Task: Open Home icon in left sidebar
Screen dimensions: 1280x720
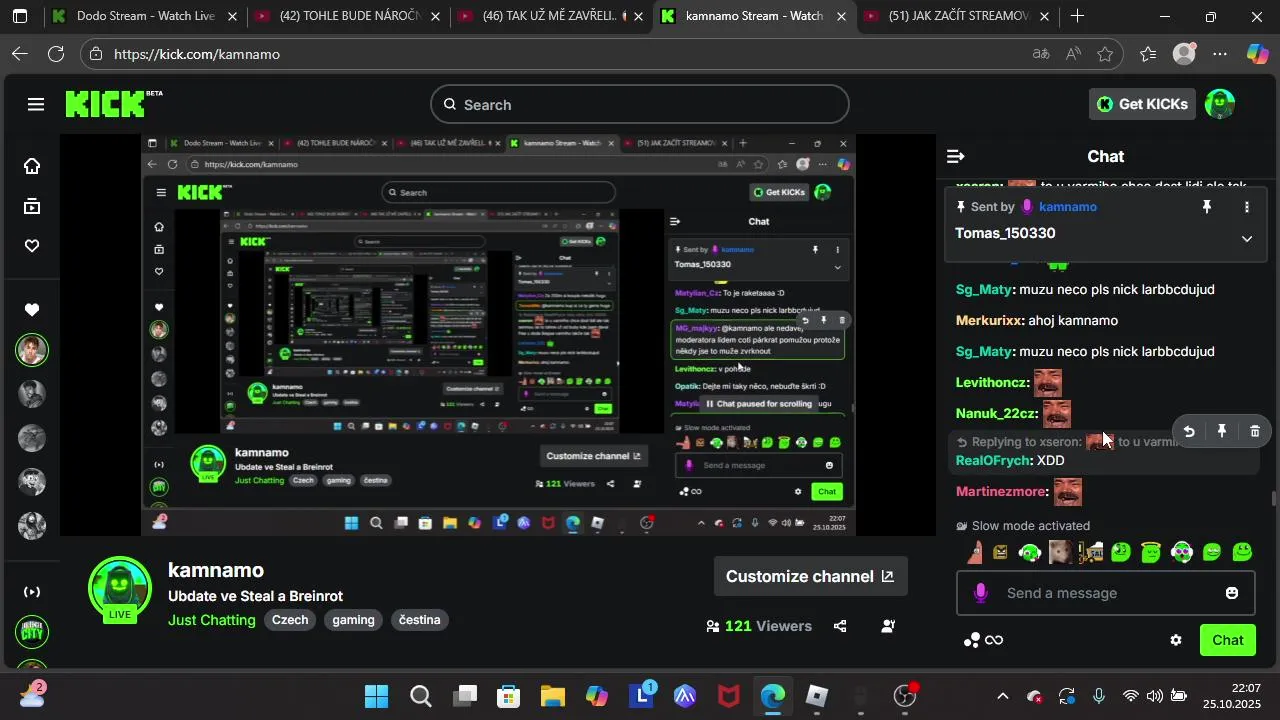Action: [x=32, y=166]
